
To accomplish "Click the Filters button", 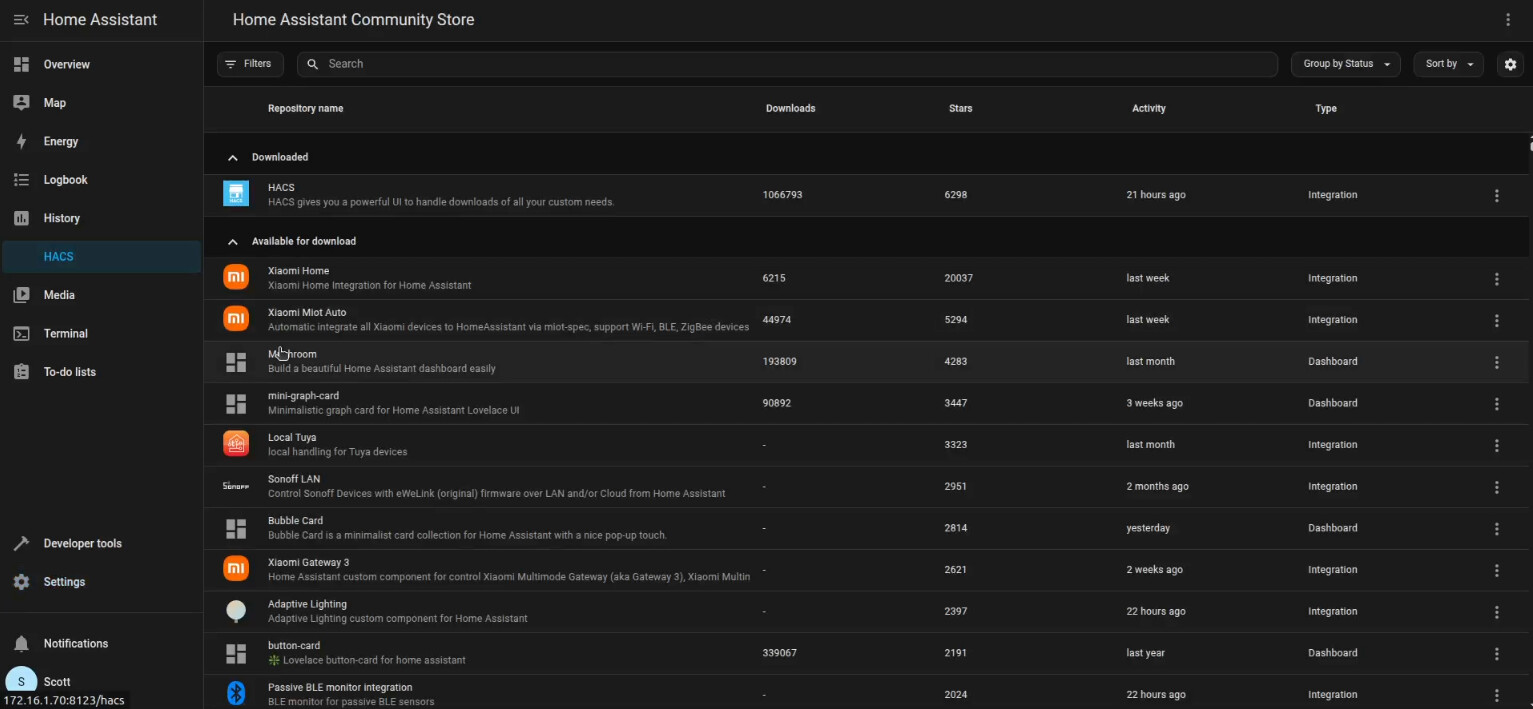I will point(250,64).
